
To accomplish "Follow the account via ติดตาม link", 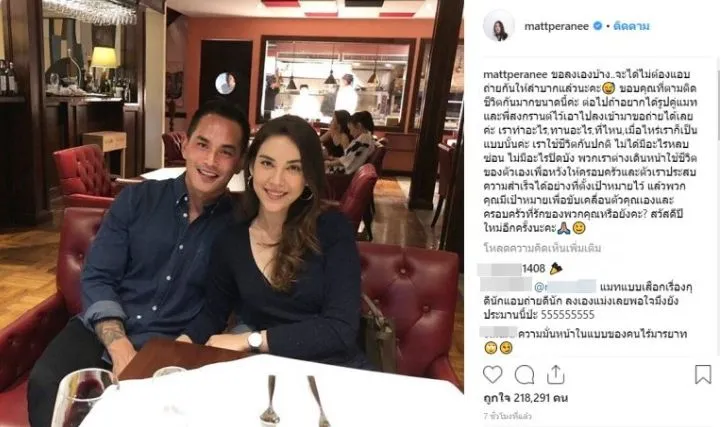I will 631,26.
